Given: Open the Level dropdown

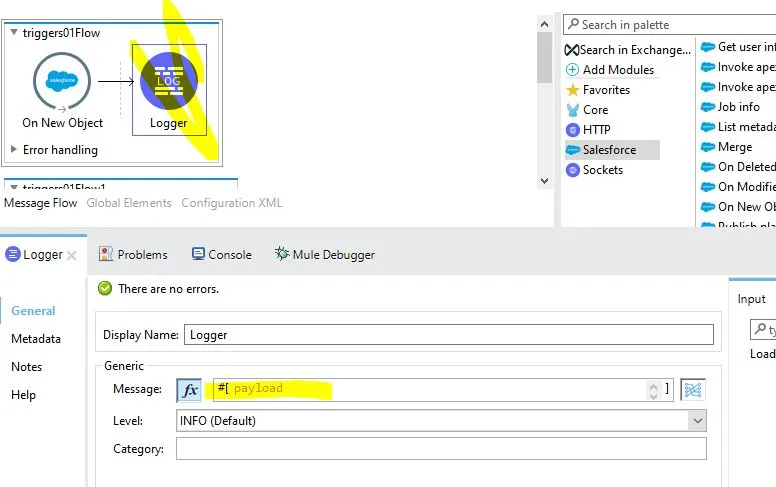Looking at the screenshot, I should [441, 421].
